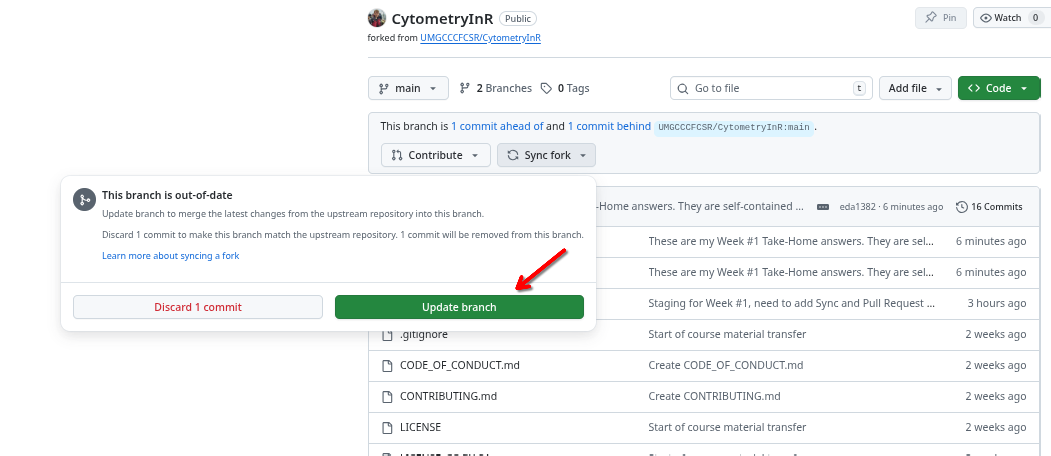Focus the Go to file search field

(x=770, y=88)
